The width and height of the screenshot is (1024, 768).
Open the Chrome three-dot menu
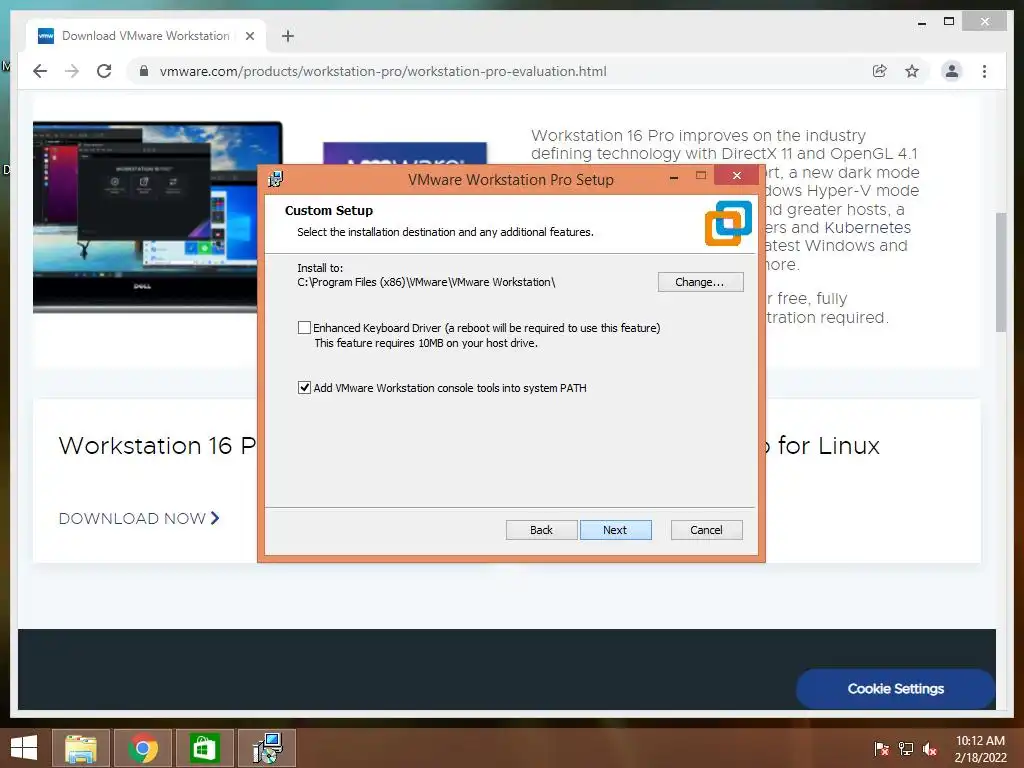[984, 71]
